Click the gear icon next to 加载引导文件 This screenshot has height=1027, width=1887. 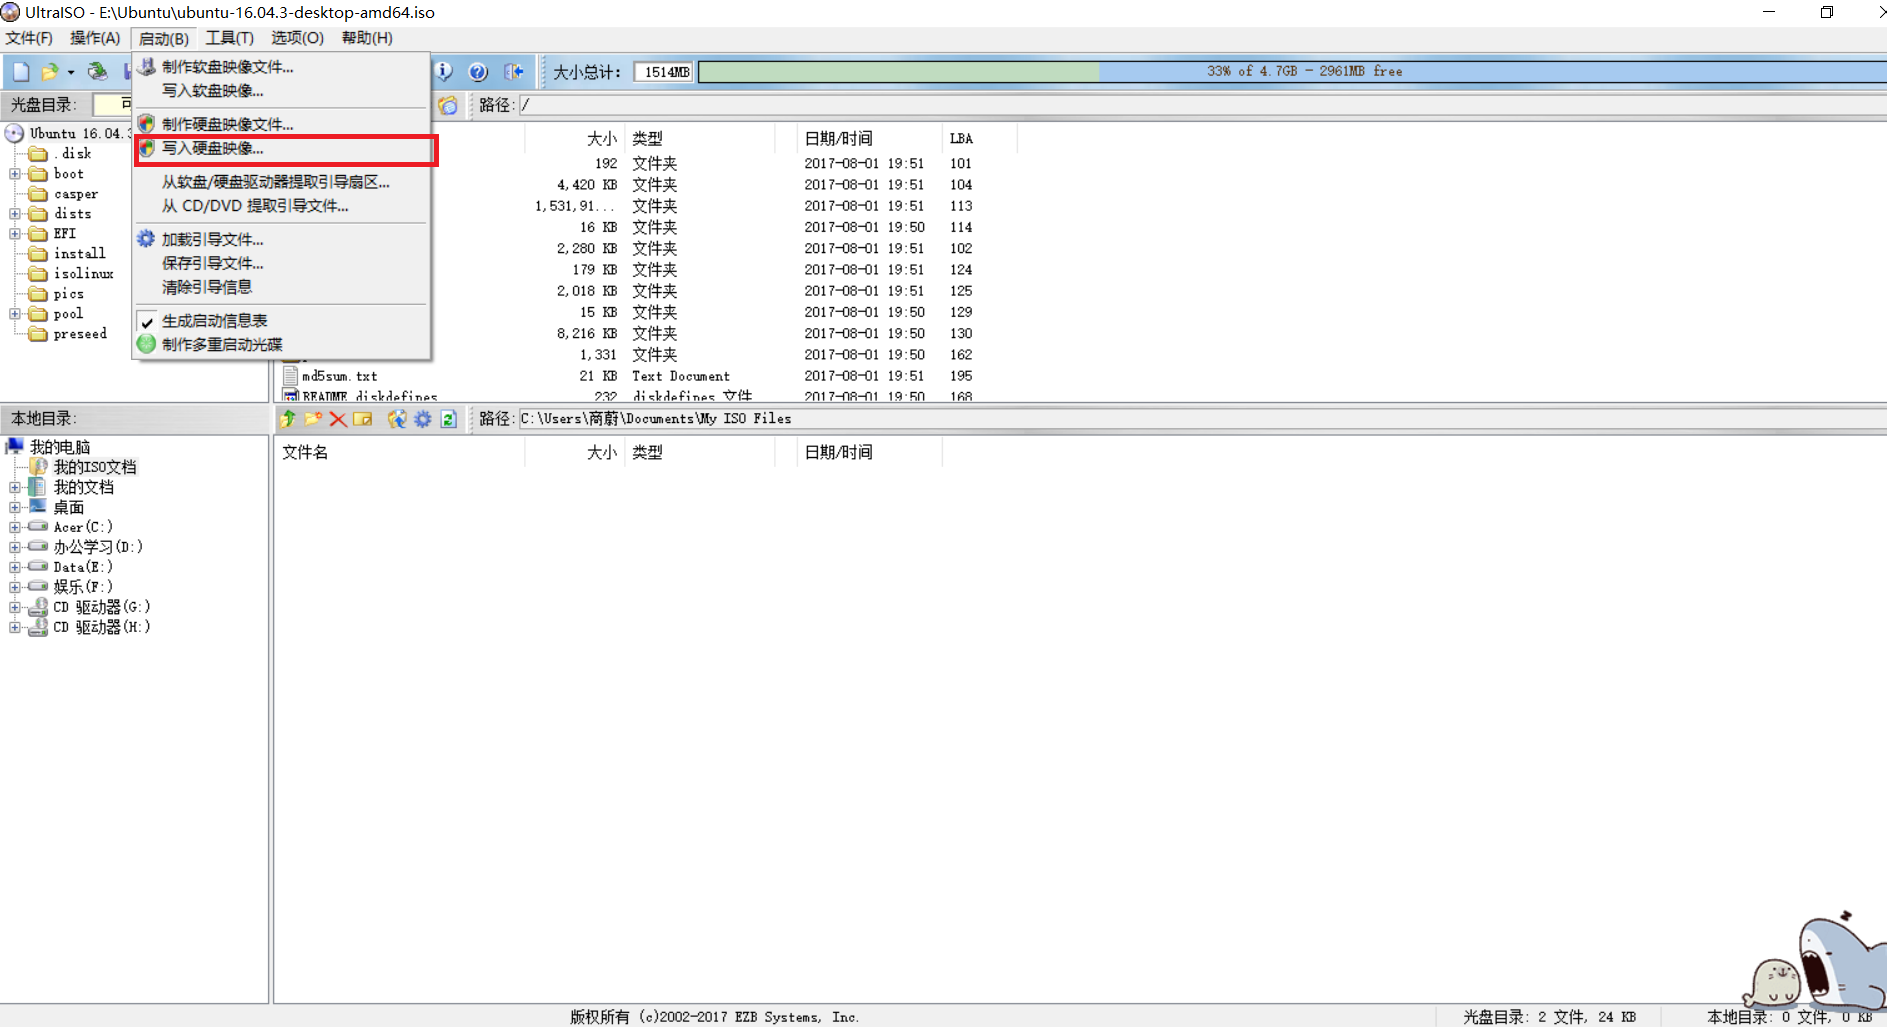tap(146, 239)
